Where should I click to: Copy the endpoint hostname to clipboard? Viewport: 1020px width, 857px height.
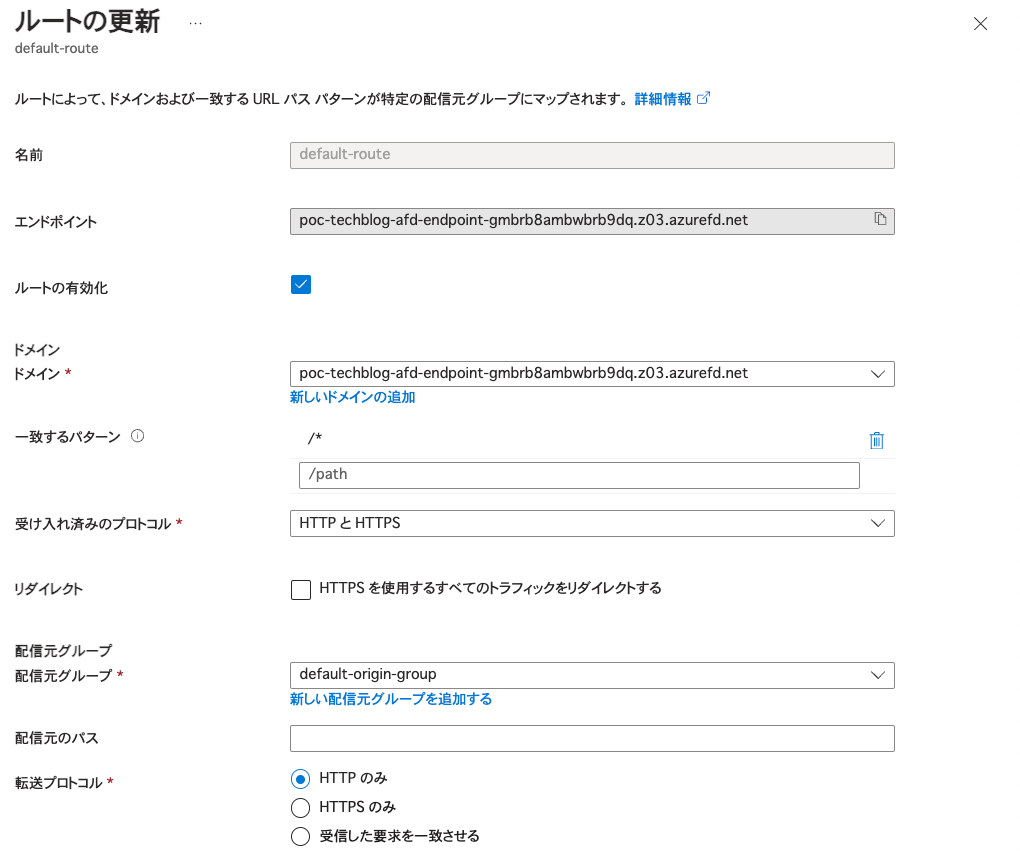click(880, 219)
